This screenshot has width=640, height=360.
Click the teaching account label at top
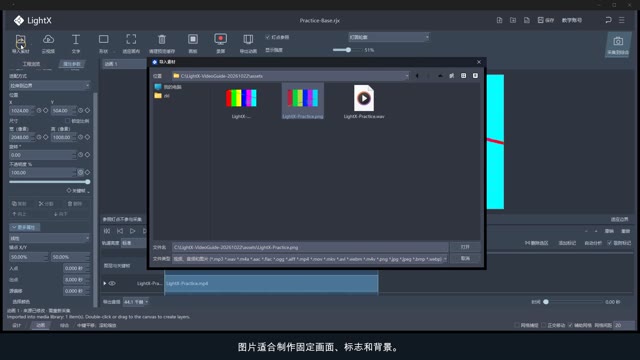572,20
